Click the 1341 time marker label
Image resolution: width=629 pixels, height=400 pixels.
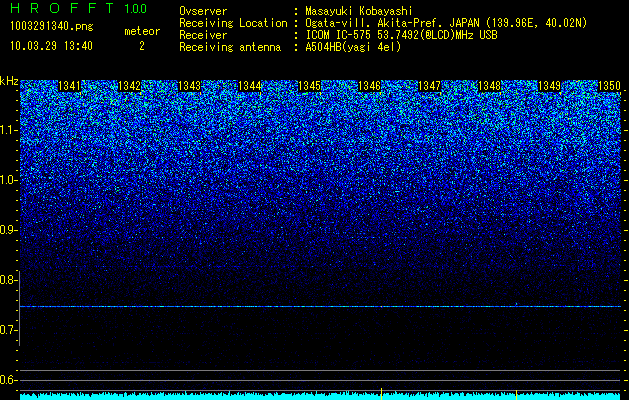tap(69, 86)
